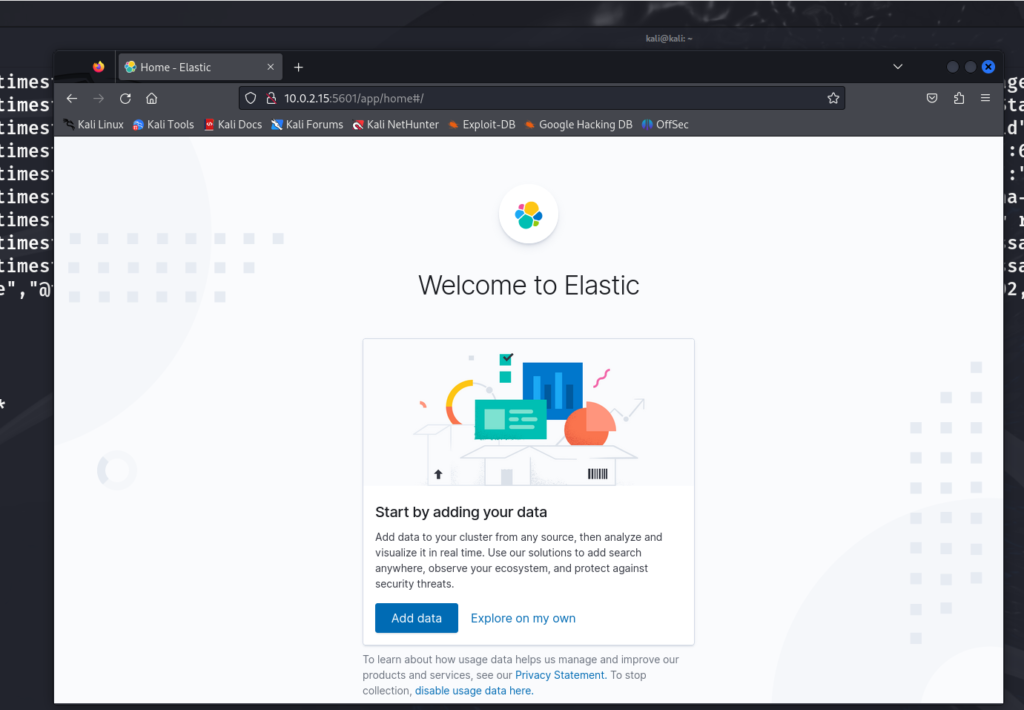This screenshot has height=710, width=1024.
Task: Open Kali Tools bookmark
Action: coord(163,125)
